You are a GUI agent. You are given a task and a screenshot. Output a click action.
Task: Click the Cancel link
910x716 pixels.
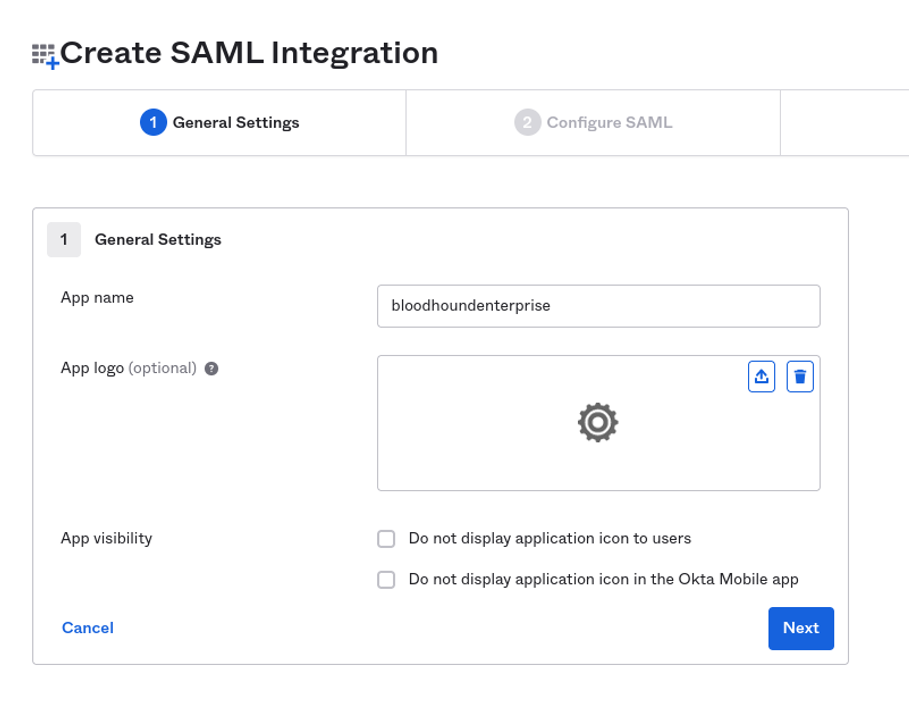(88, 628)
